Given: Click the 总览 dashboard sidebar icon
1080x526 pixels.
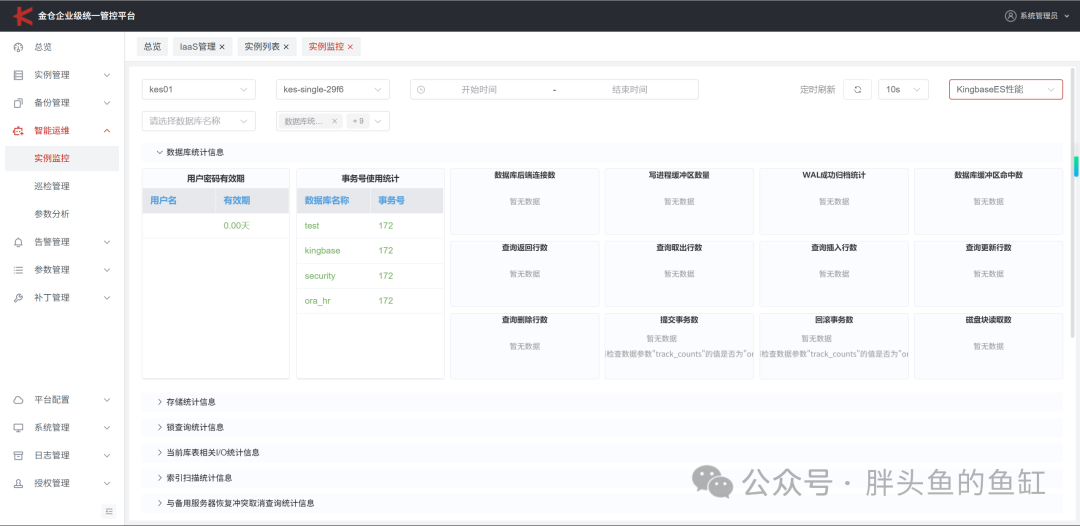Looking at the screenshot, I should [x=19, y=47].
